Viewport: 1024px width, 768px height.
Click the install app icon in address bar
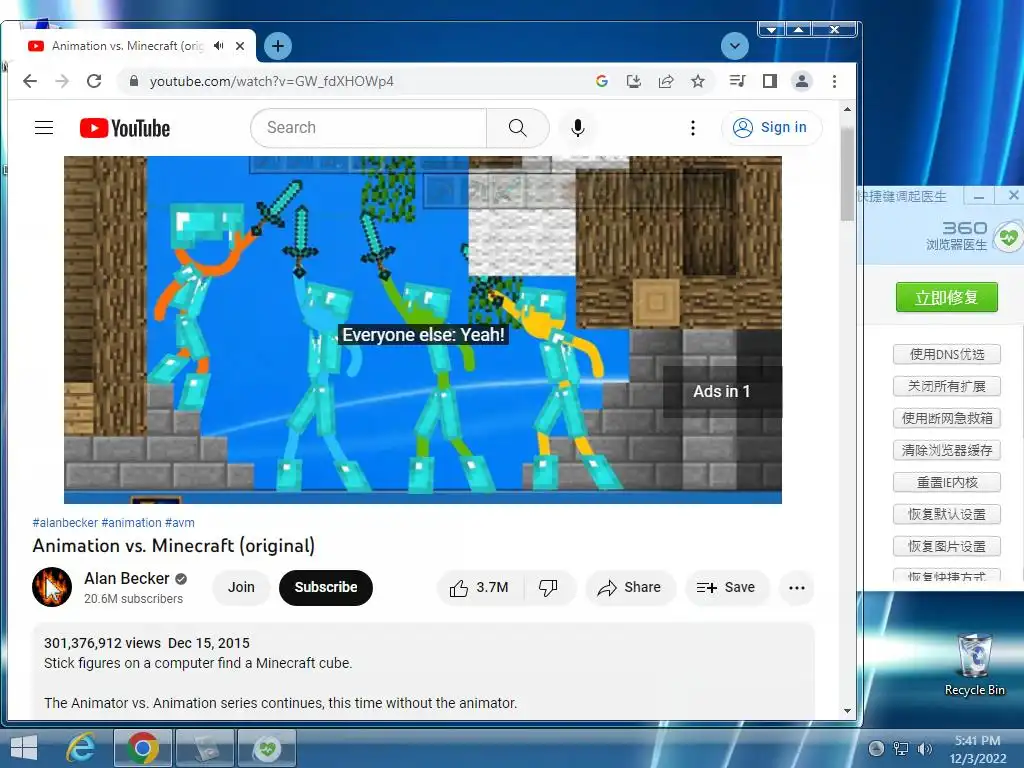coord(633,81)
